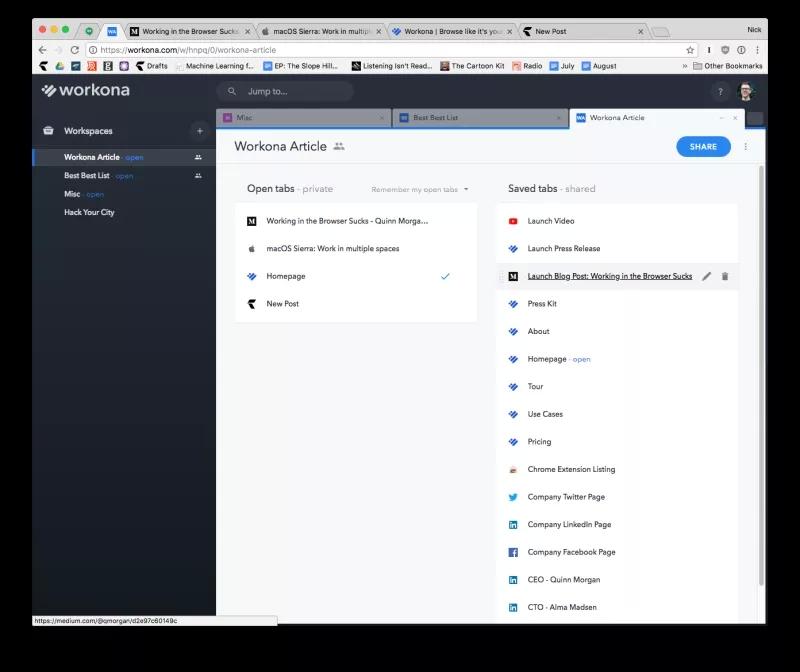800x672 pixels.
Task: Open the help question mark icon
Action: [720, 92]
